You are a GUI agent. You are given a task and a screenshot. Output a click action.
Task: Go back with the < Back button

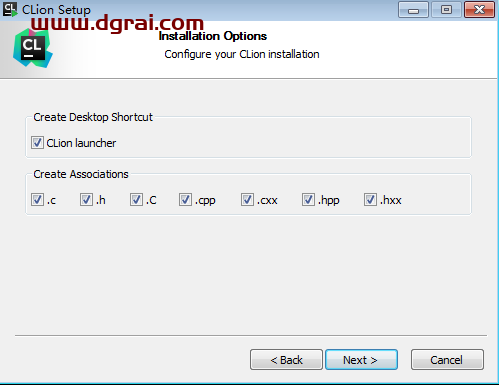coord(286,360)
